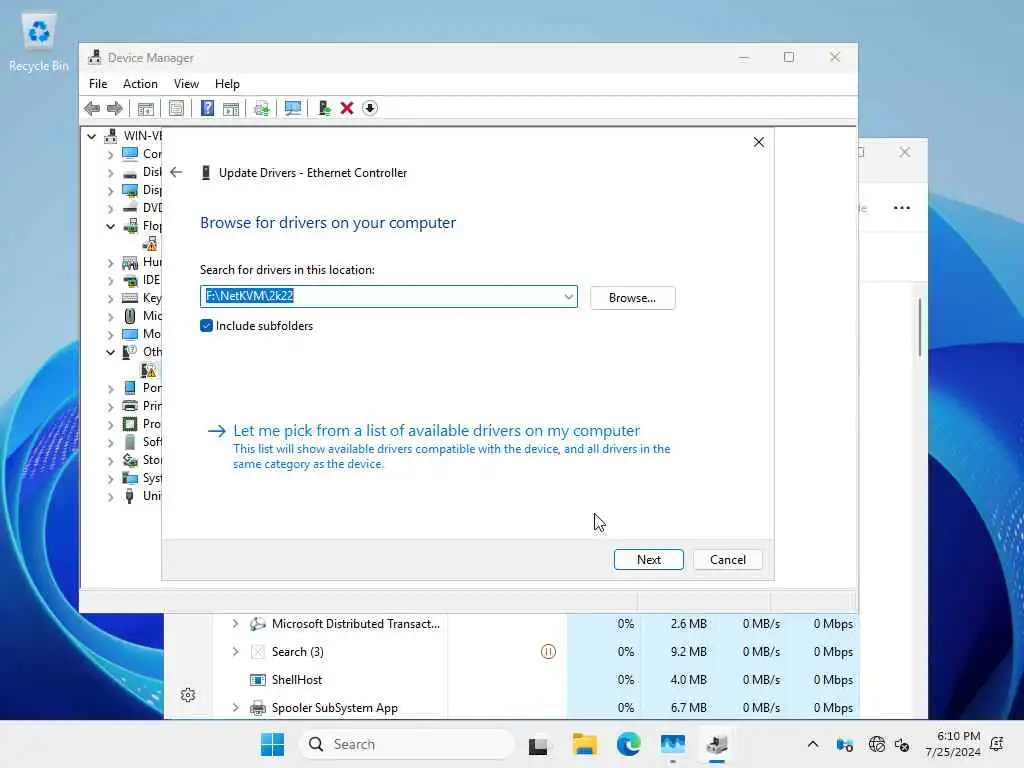The height and width of the screenshot is (768, 1024).
Task: Select the ShellHost process row
Action: [511, 680]
